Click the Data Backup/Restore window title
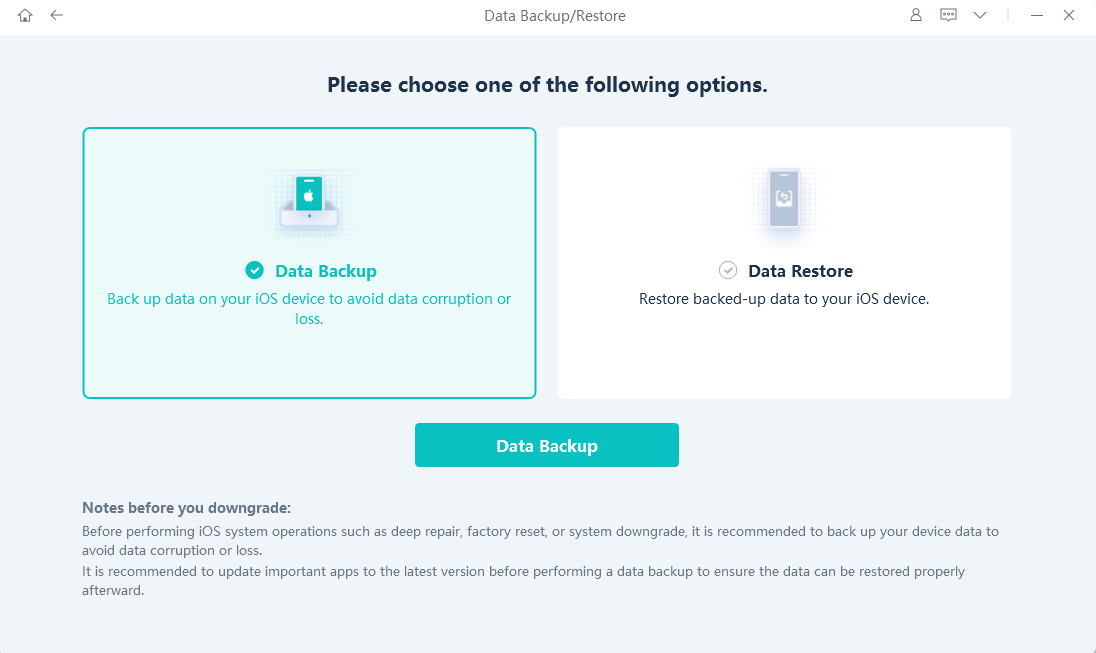Screen dimensions: 1096x653 pos(555,15)
